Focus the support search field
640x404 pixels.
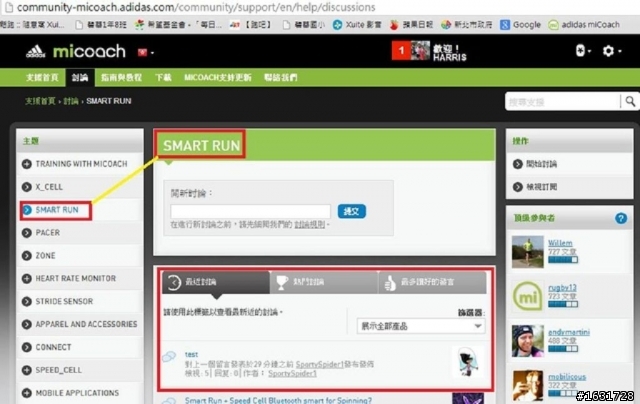tap(562, 102)
